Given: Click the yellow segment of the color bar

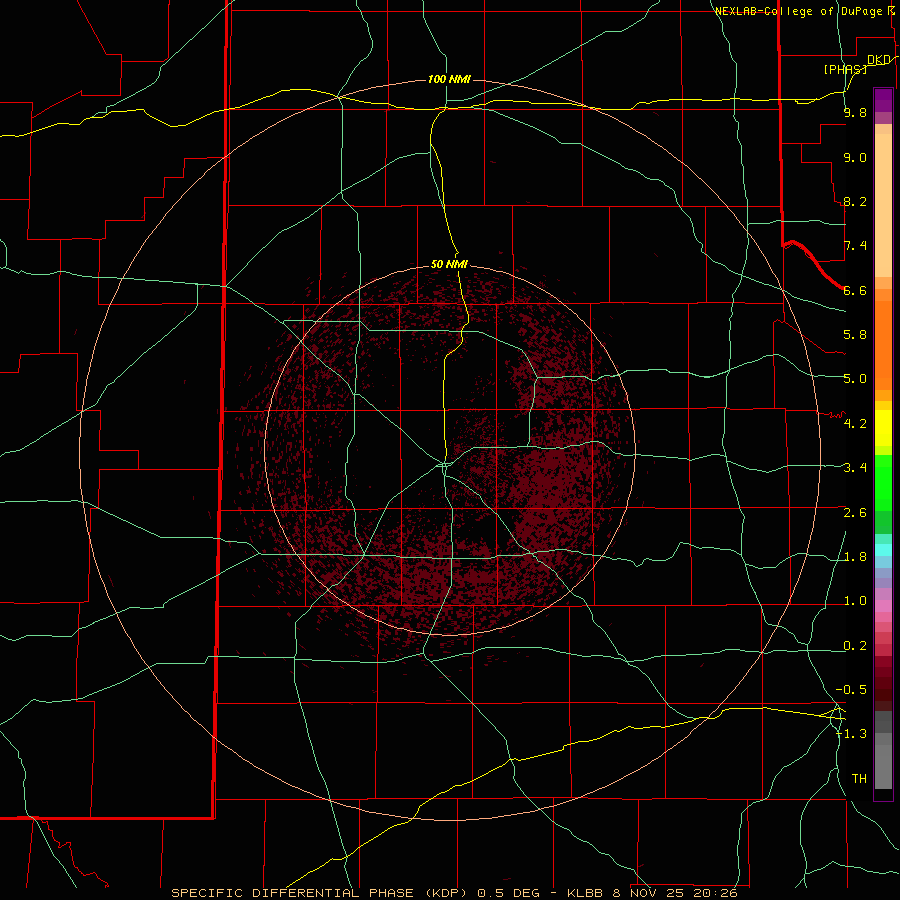Looking at the screenshot, I should pos(883,428).
